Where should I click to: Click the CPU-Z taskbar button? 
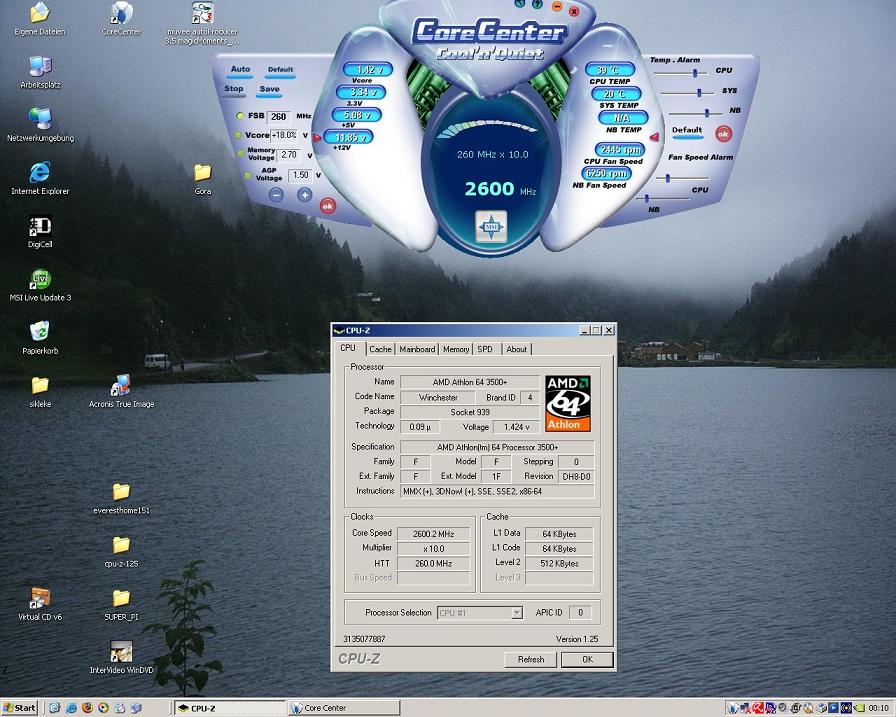click(229, 708)
